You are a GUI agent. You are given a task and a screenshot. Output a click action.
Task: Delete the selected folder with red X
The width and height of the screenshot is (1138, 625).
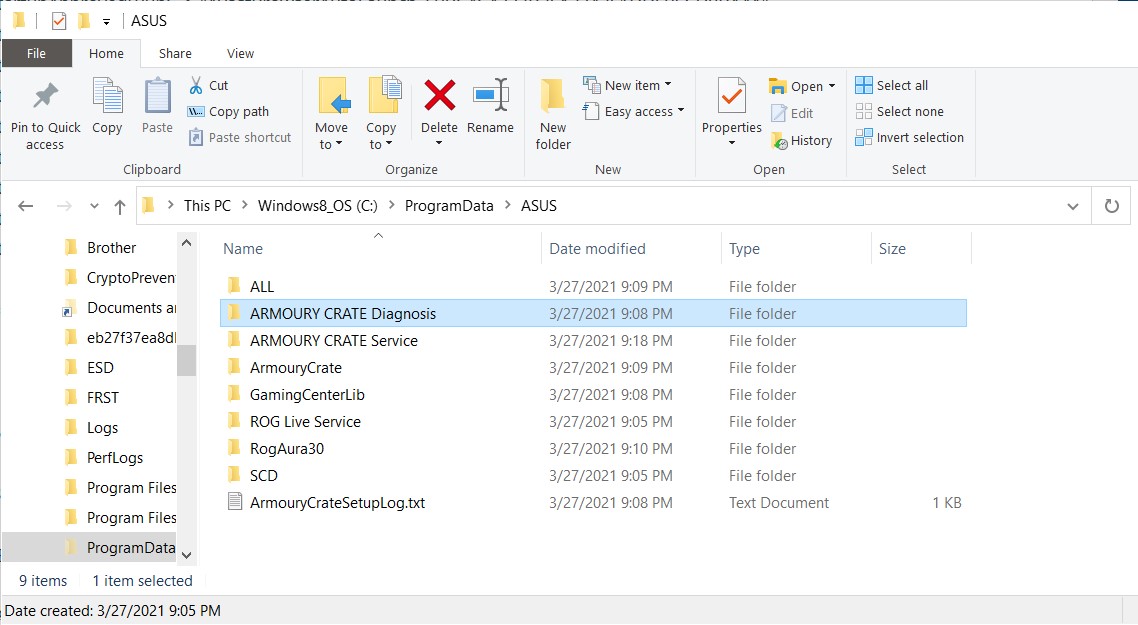(440, 95)
